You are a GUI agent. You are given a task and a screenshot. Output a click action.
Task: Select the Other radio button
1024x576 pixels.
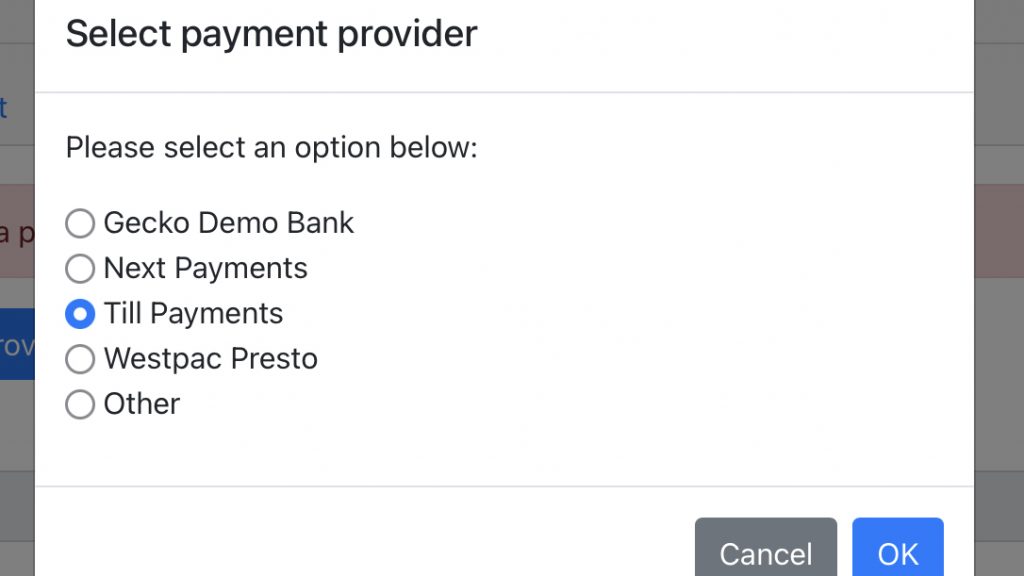click(x=80, y=404)
